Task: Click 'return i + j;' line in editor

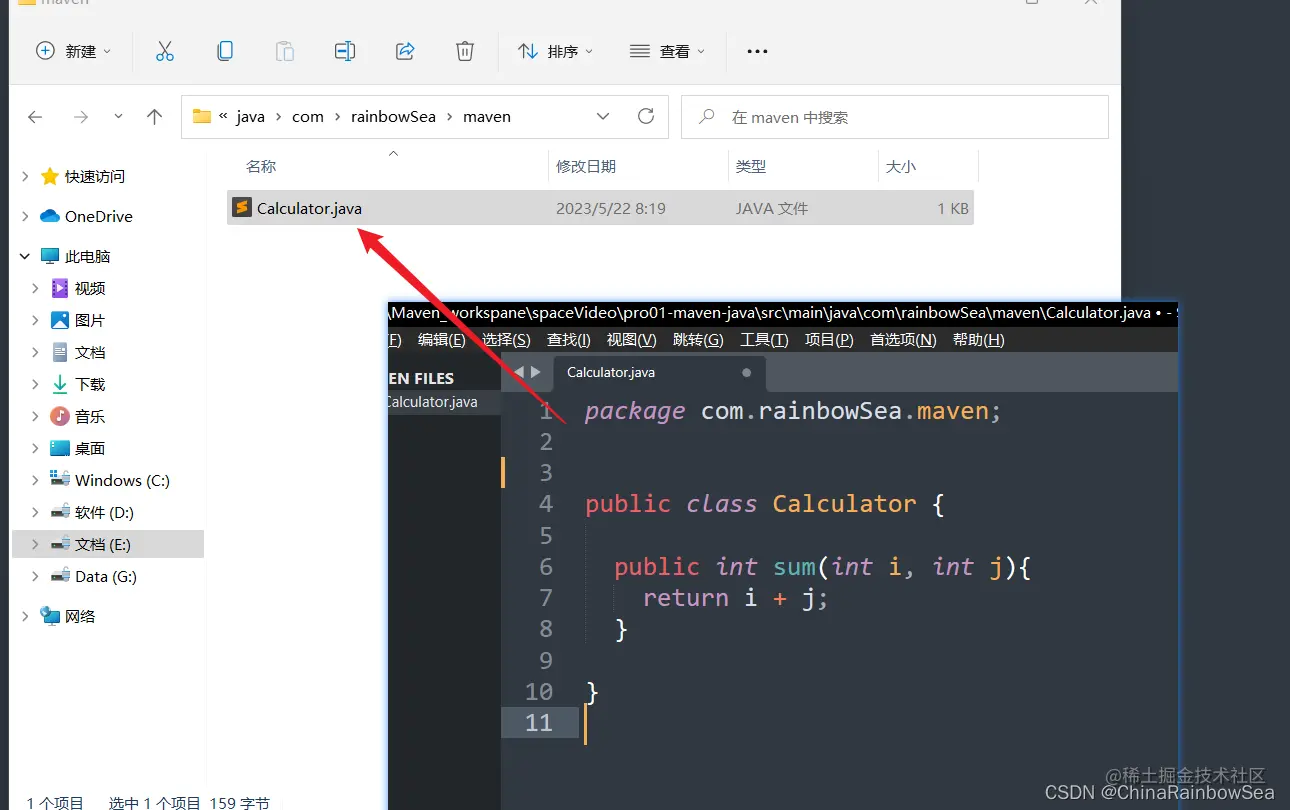Action: [736, 598]
